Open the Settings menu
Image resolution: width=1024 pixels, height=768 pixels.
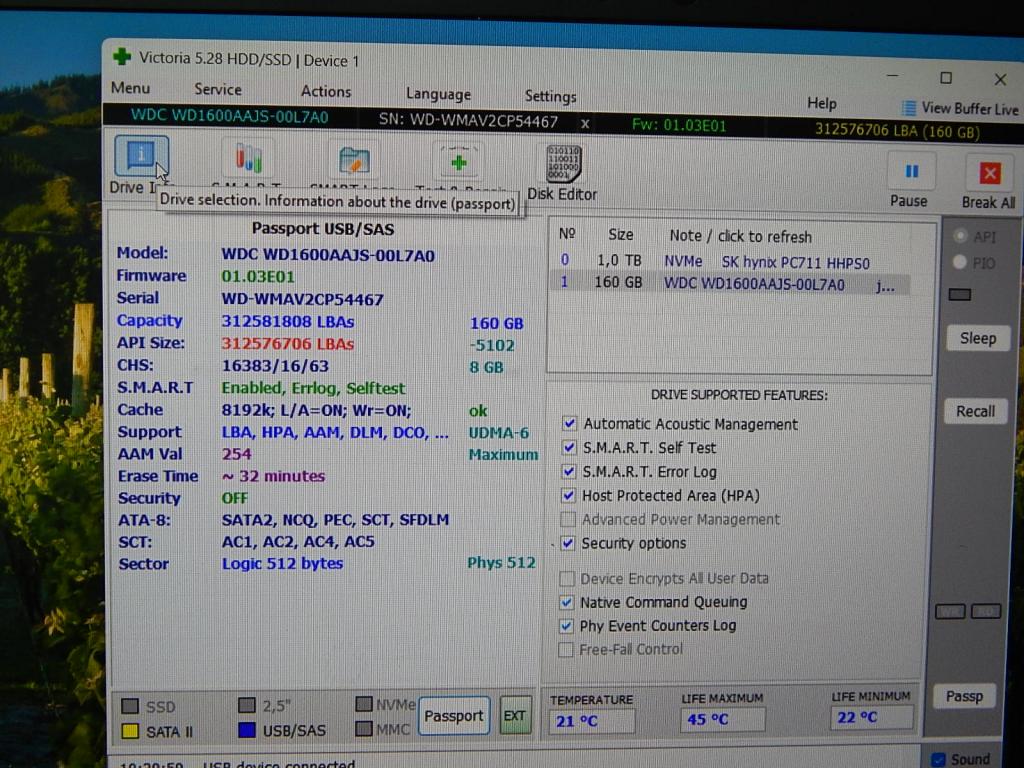coord(551,97)
